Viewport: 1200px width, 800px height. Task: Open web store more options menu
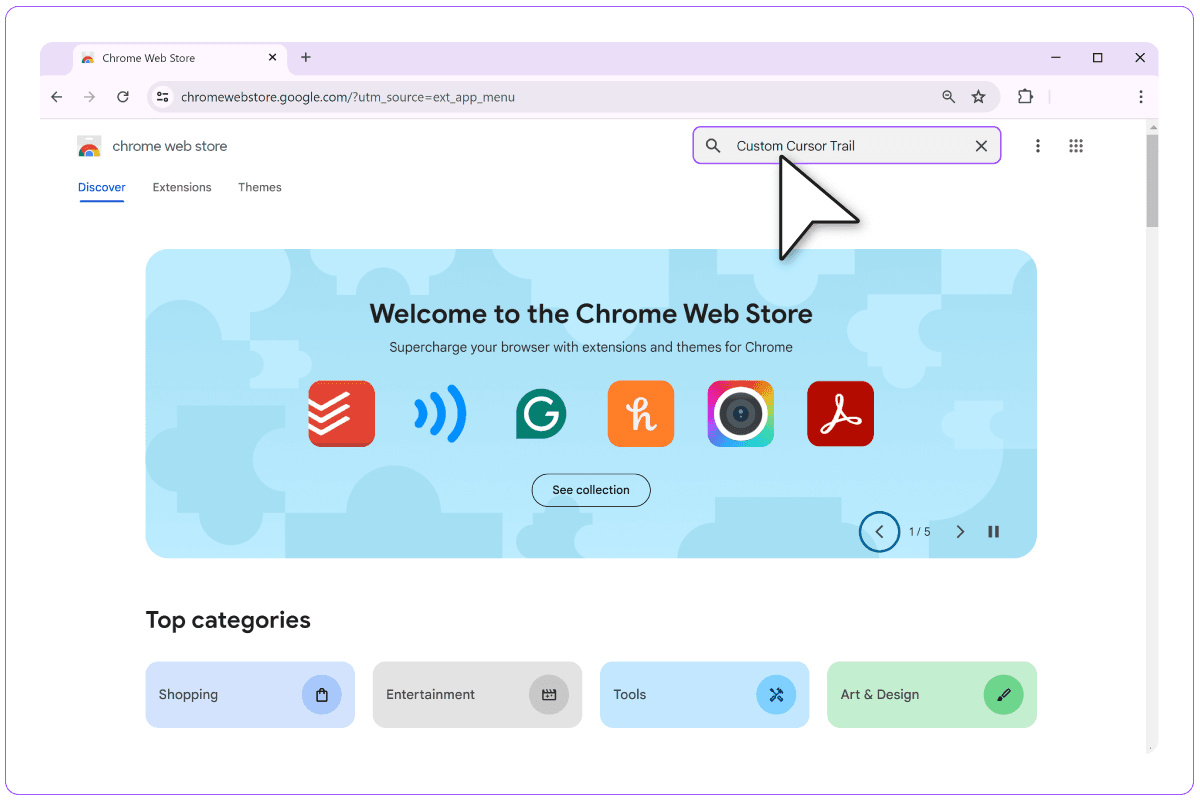[x=1038, y=146]
